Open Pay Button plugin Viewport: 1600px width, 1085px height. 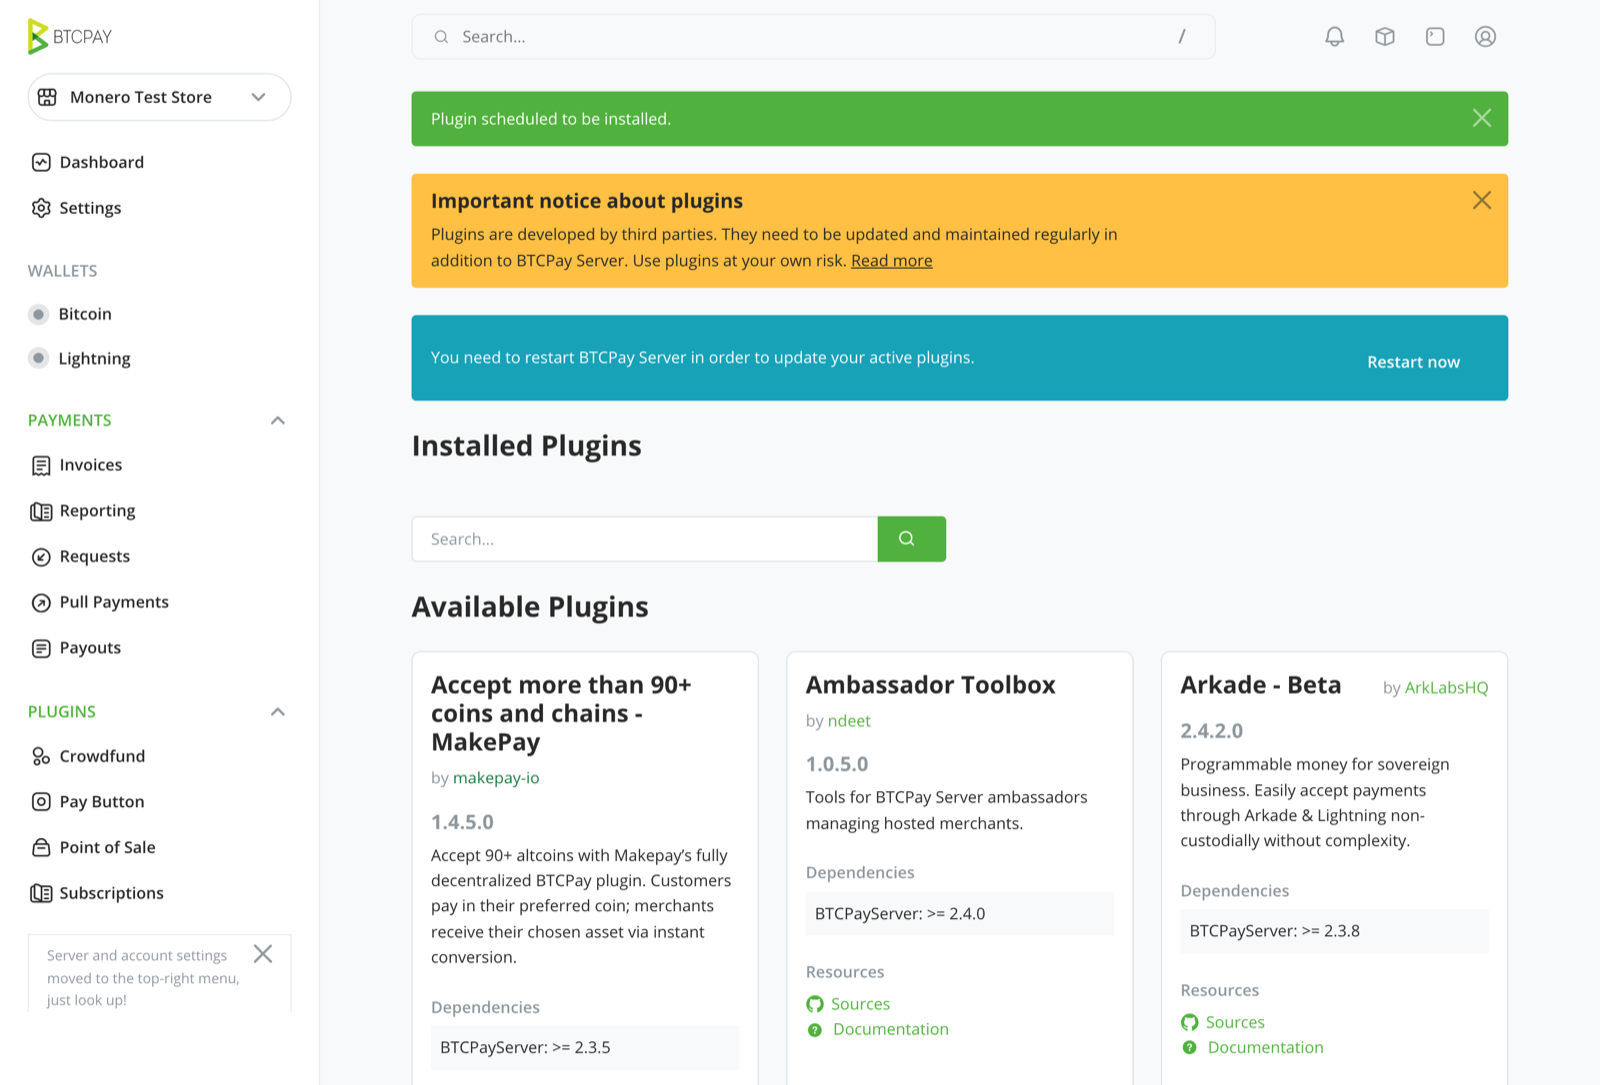point(102,802)
